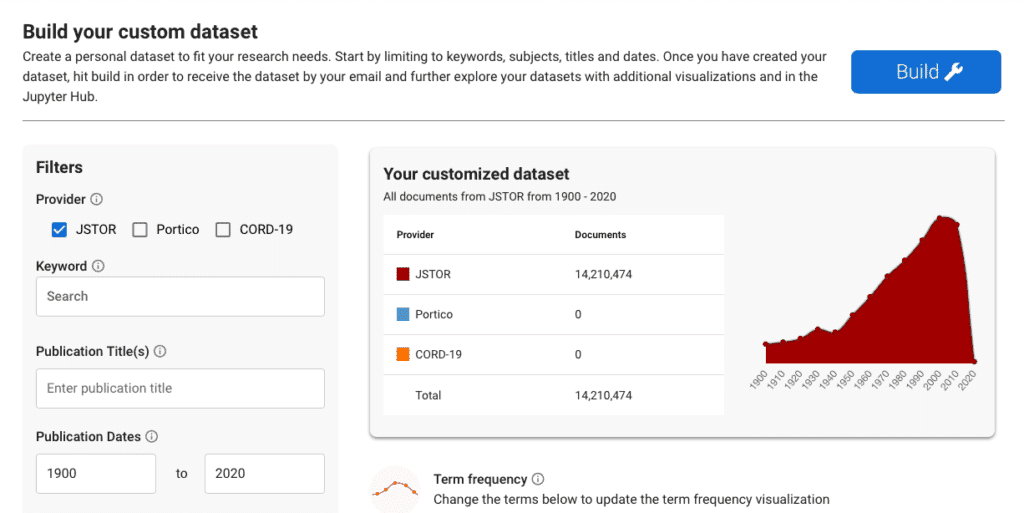This screenshot has width=1024, height=513.
Task: Enable the Portico provider checkbox
Action: pos(140,230)
